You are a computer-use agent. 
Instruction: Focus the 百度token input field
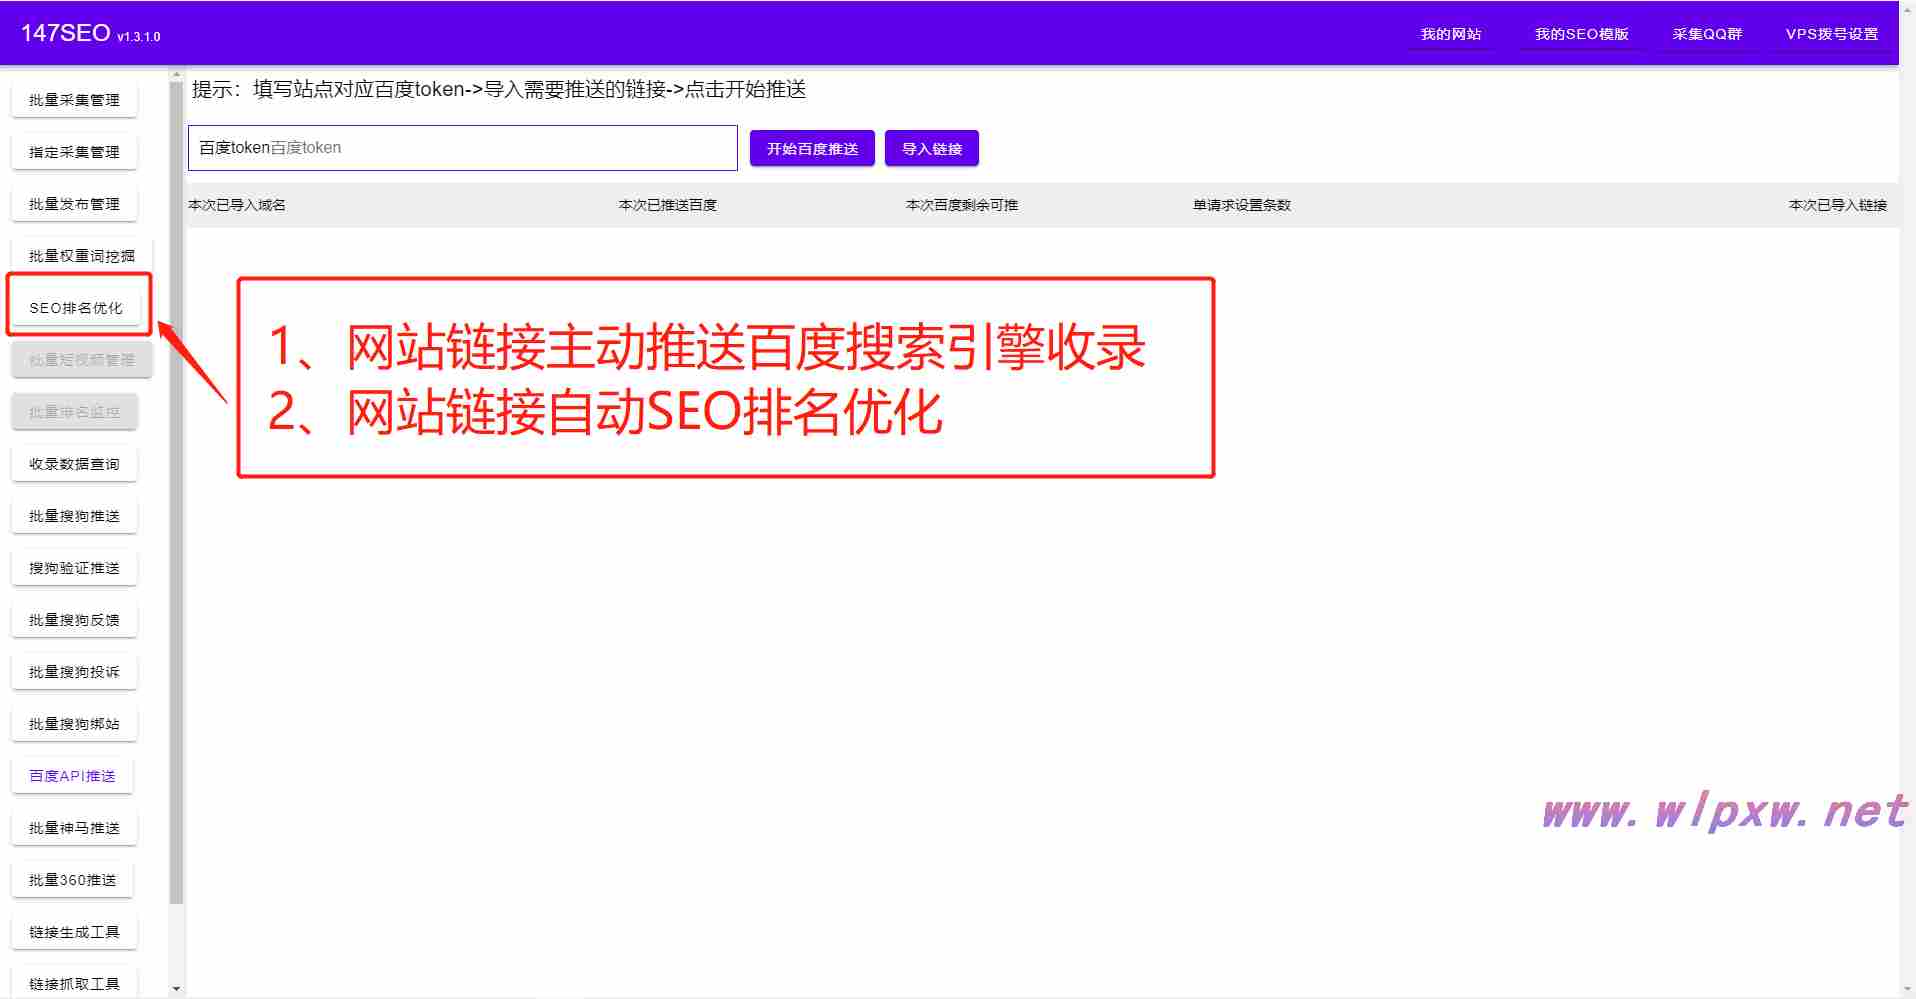(463, 148)
